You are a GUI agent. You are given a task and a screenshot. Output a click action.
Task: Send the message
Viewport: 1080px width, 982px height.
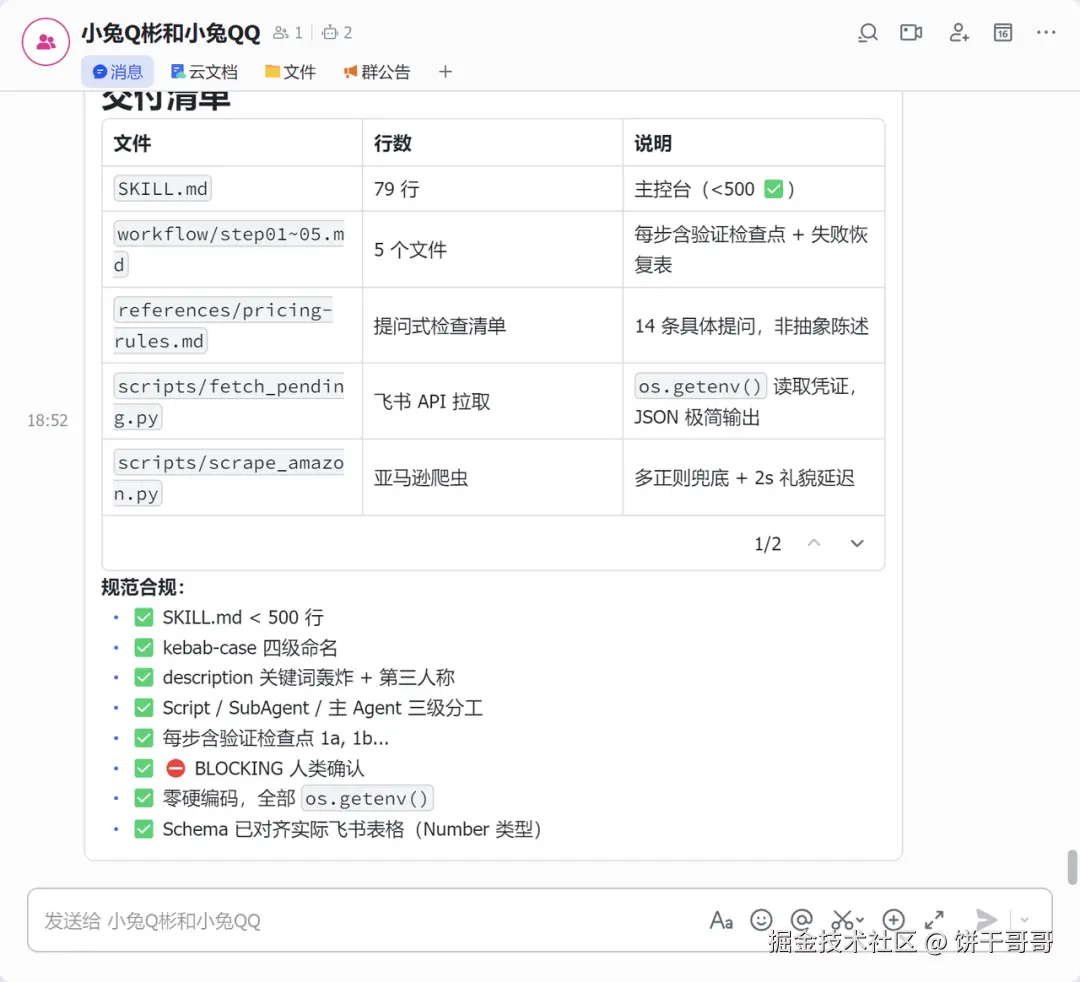(x=986, y=919)
